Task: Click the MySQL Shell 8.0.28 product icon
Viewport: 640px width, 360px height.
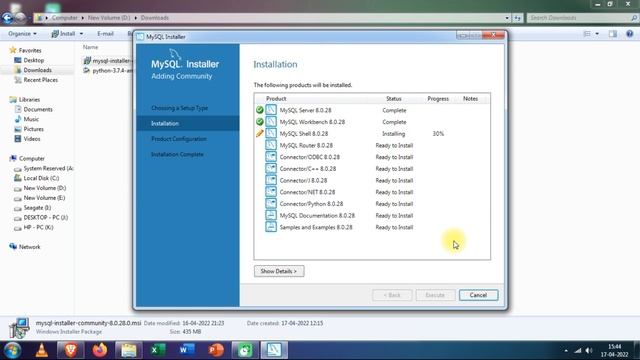Action: (271, 133)
